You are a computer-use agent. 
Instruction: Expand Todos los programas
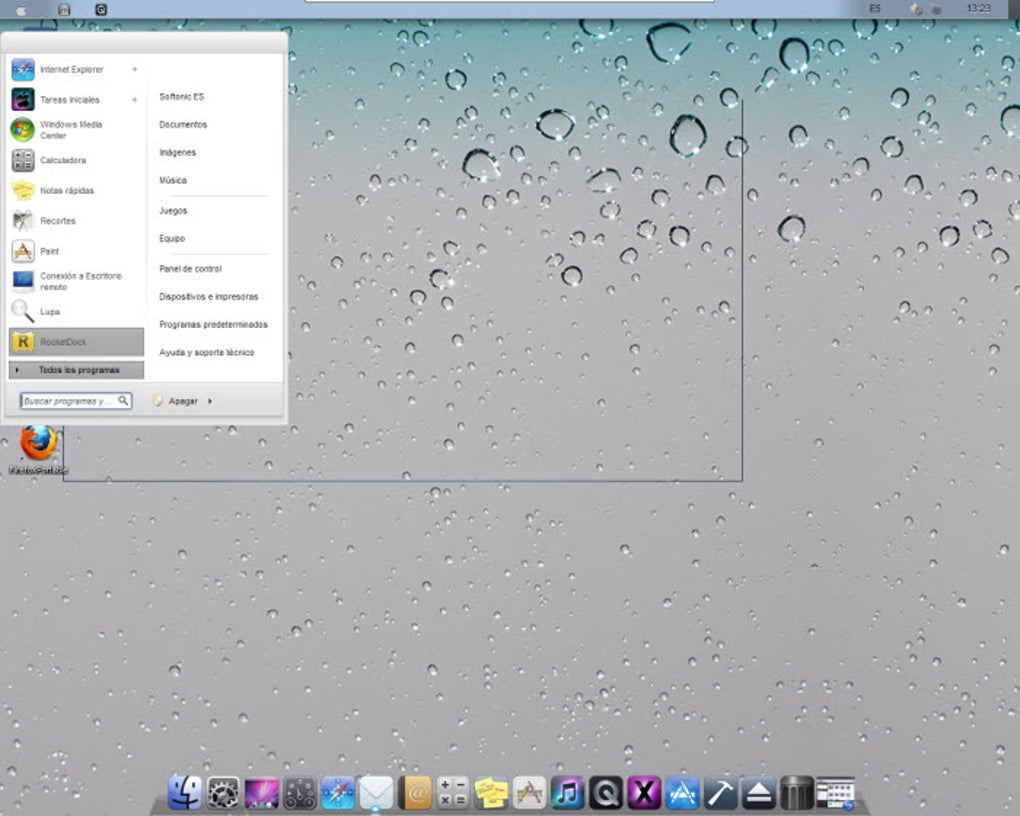tap(76, 370)
